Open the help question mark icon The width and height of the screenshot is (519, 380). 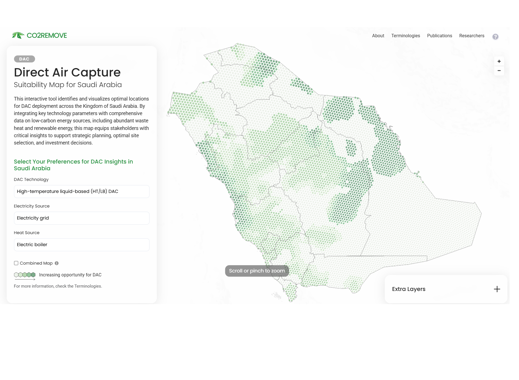point(495,37)
